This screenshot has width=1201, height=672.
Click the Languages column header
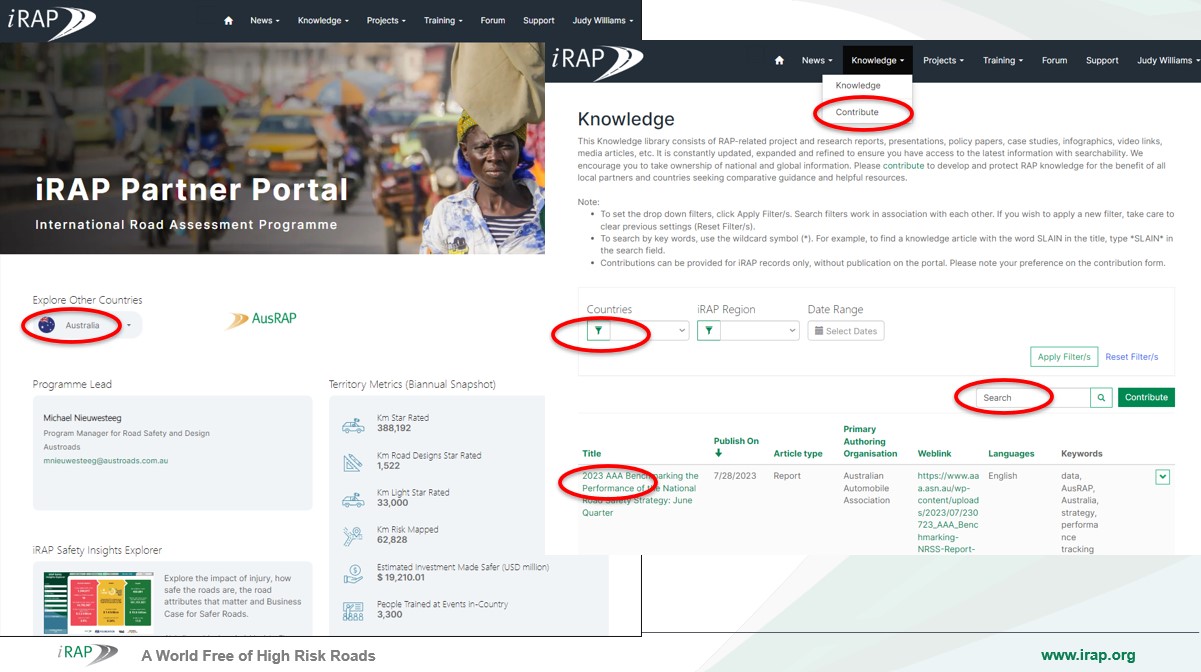click(1011, 453)
